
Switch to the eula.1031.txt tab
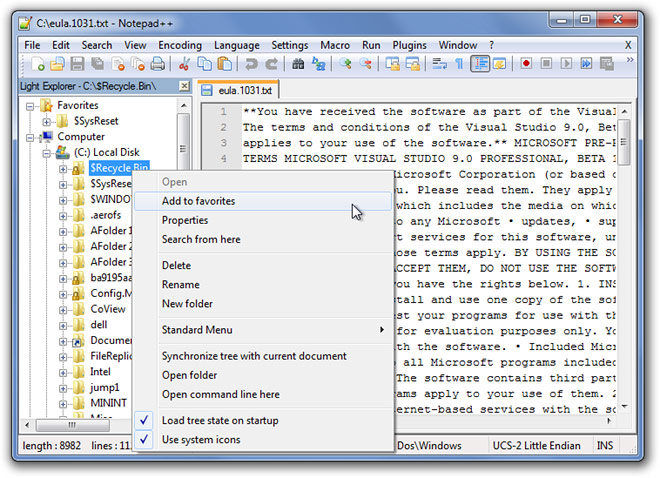(238, 90)
